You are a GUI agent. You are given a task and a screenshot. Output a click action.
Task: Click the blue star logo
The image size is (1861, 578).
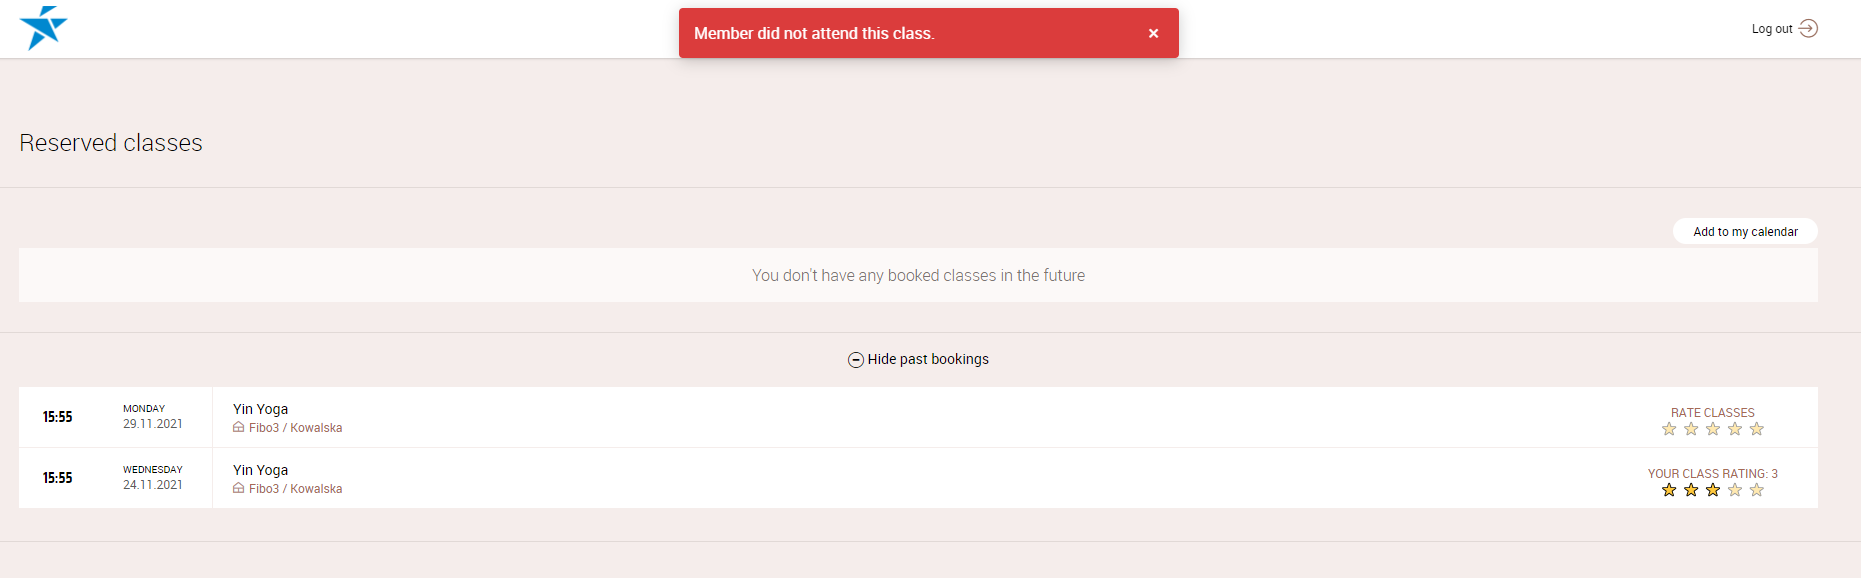click(43, 28)
